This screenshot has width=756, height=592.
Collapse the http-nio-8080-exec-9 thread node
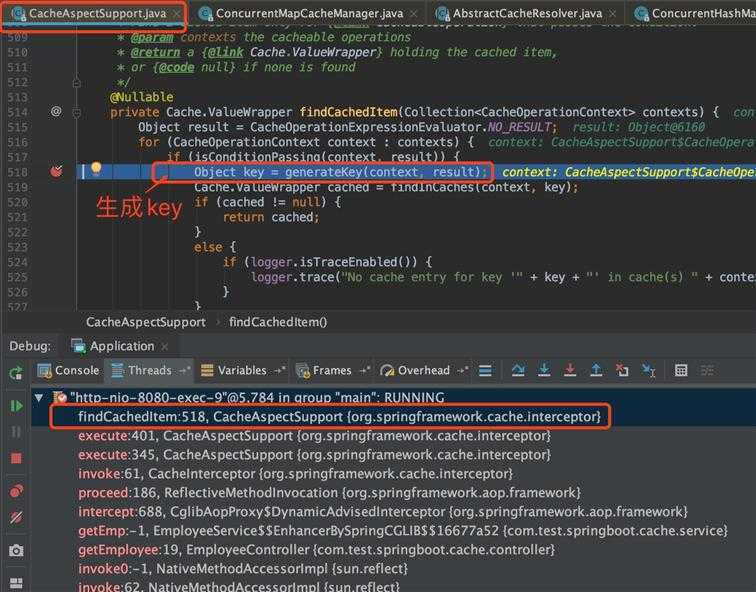point(39,398)
